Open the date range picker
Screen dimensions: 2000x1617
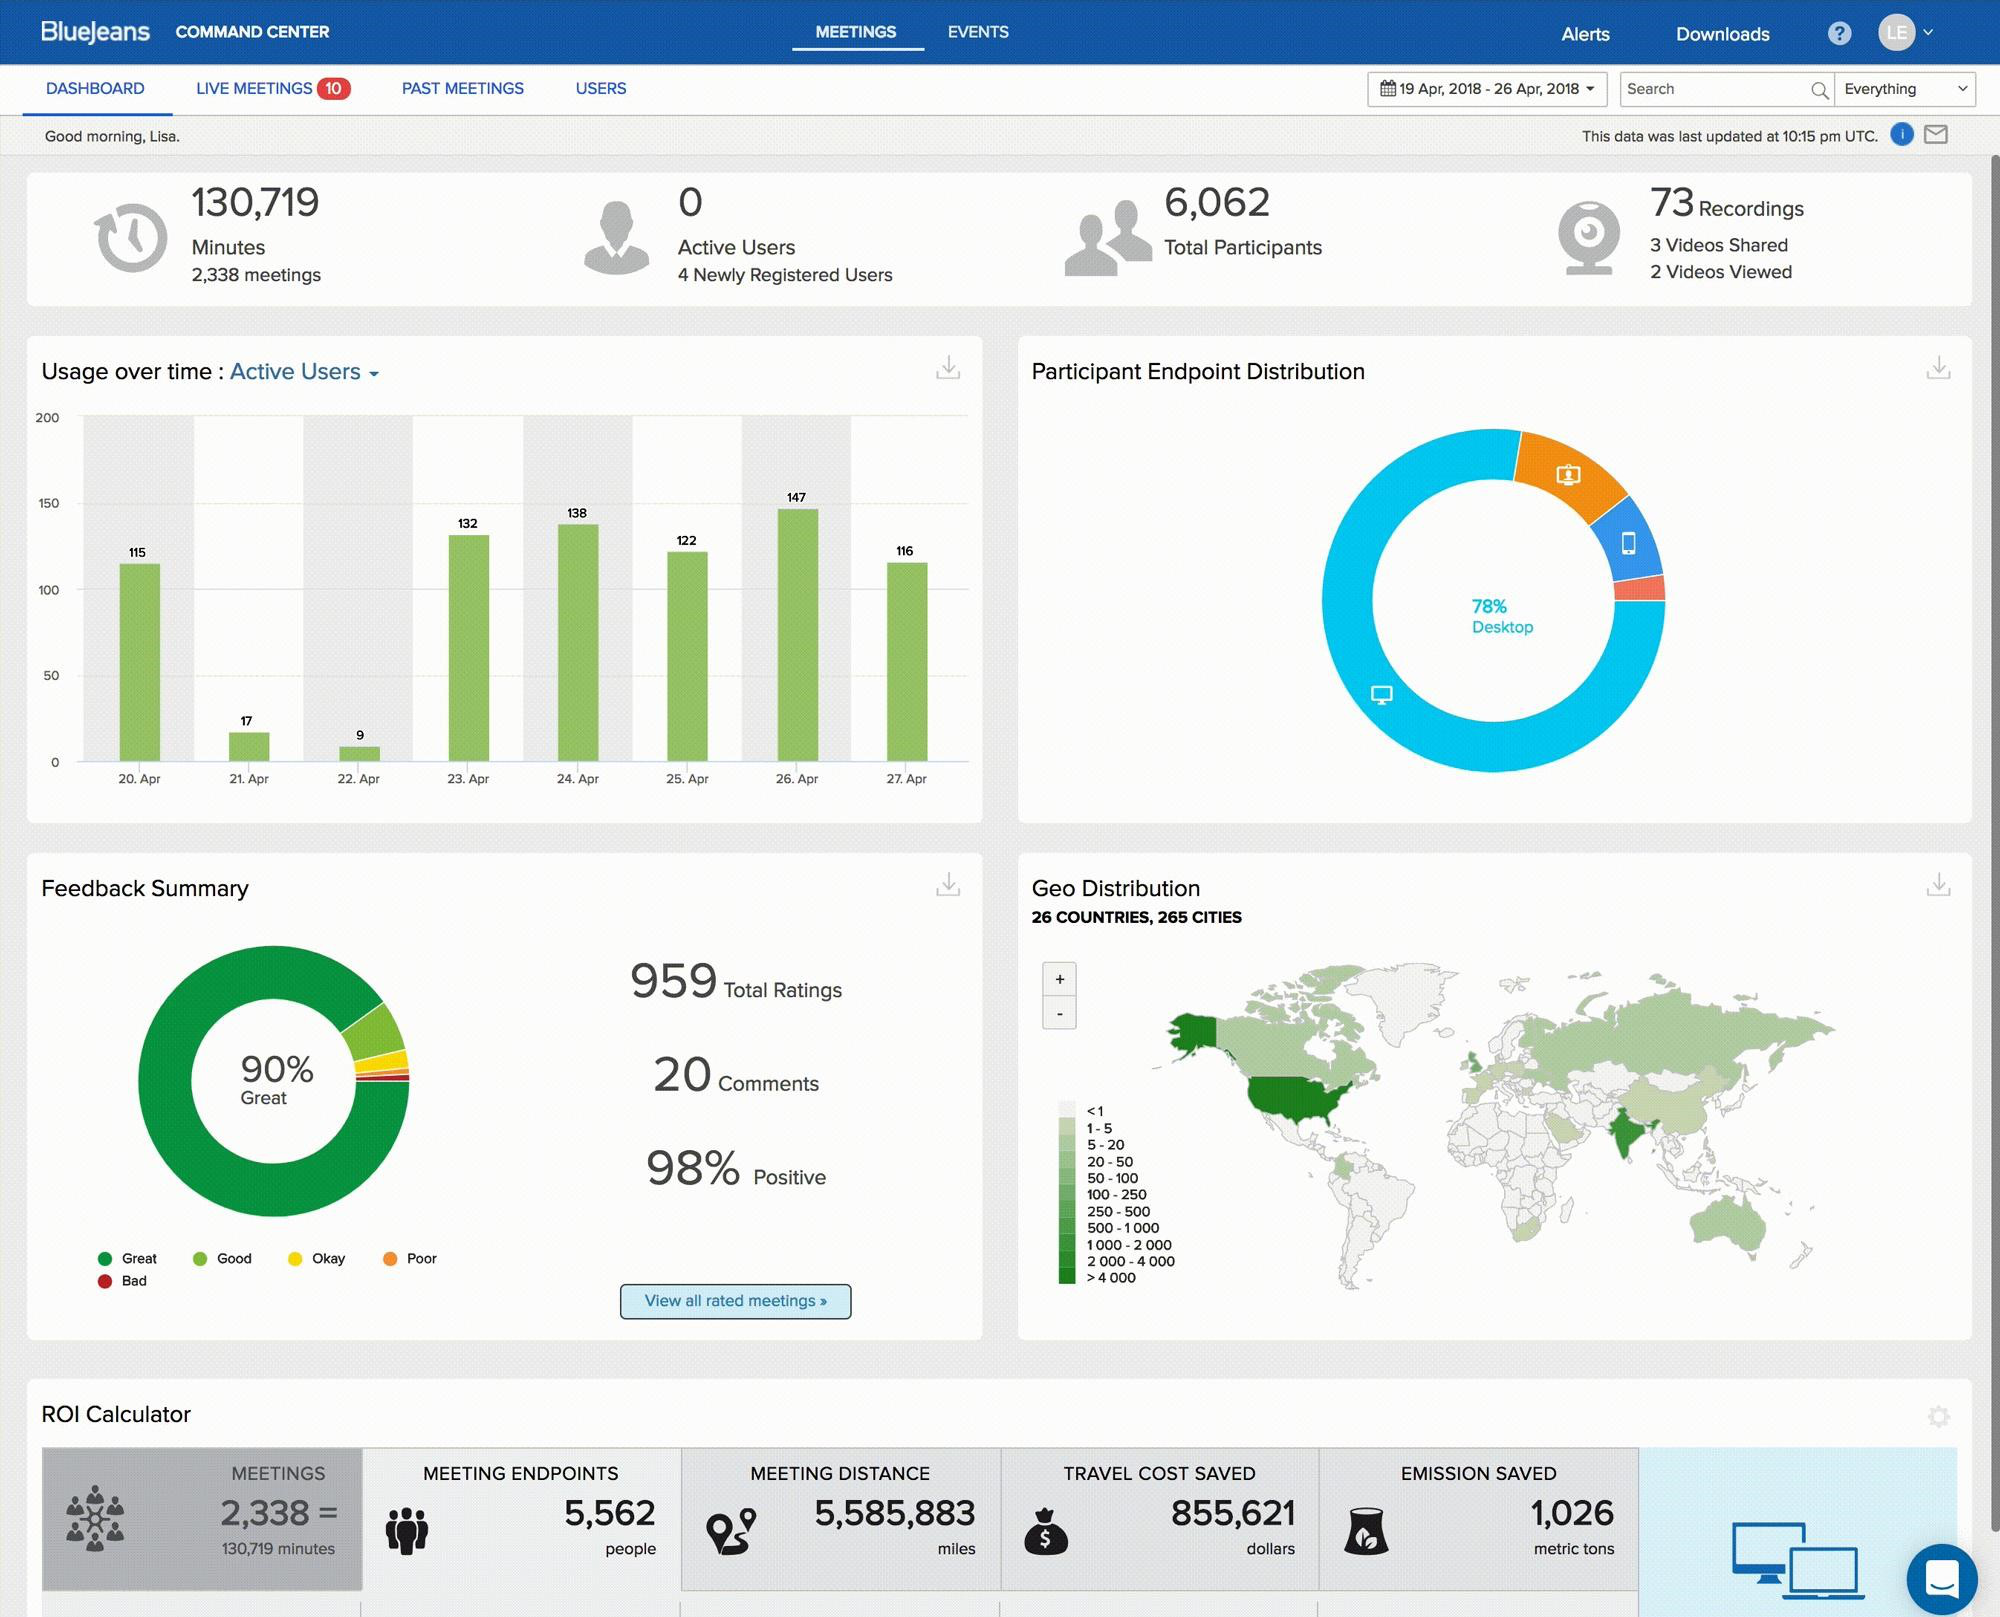coord(1487,88)
